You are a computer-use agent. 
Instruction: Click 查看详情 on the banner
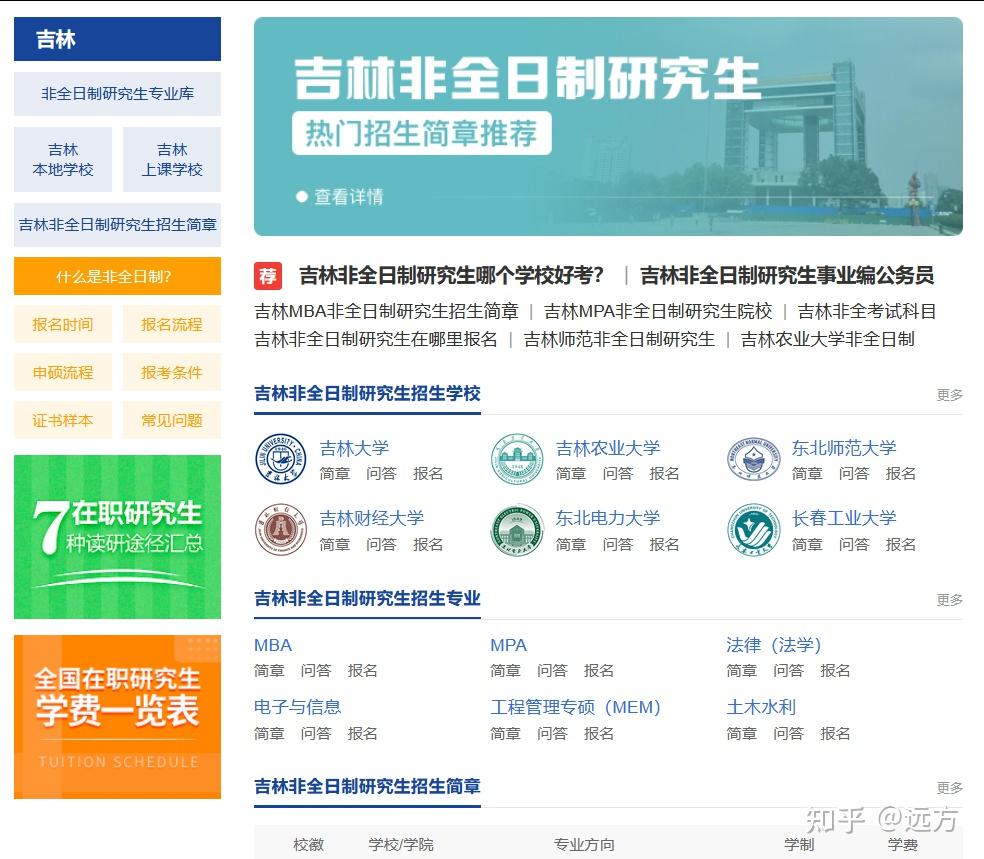(340, 197)
